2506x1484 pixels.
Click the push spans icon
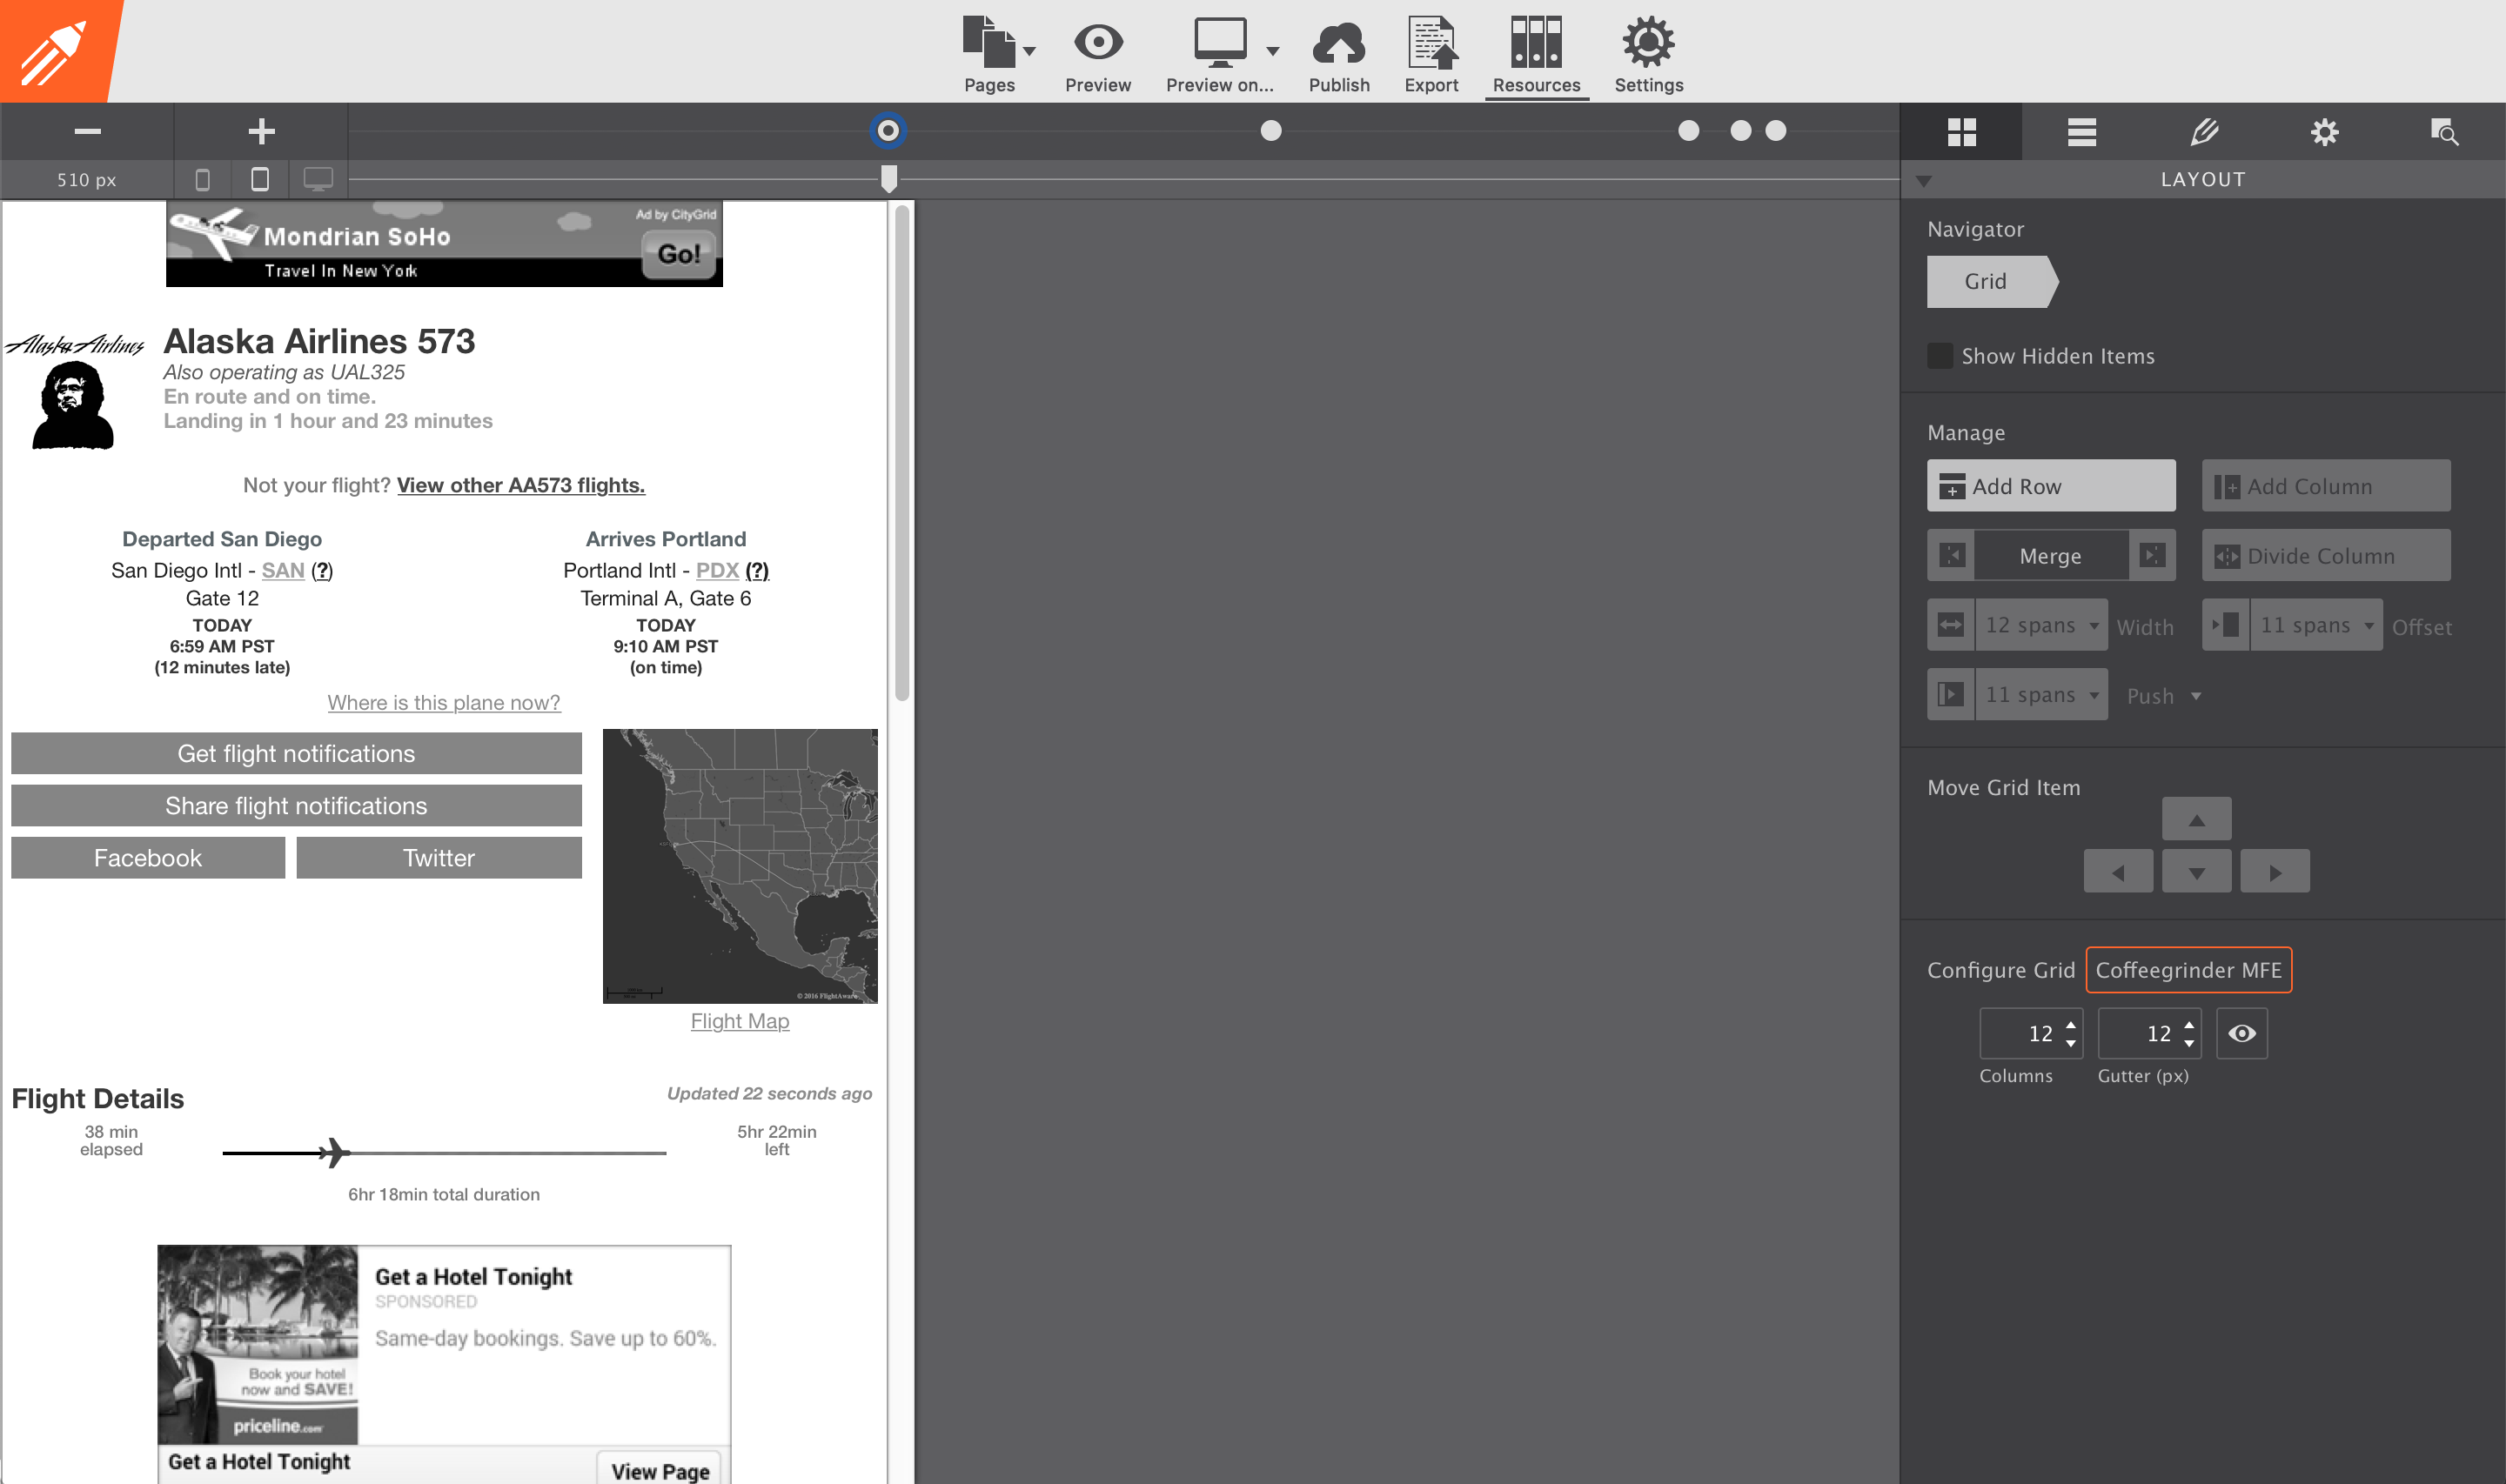(1951, 694)
